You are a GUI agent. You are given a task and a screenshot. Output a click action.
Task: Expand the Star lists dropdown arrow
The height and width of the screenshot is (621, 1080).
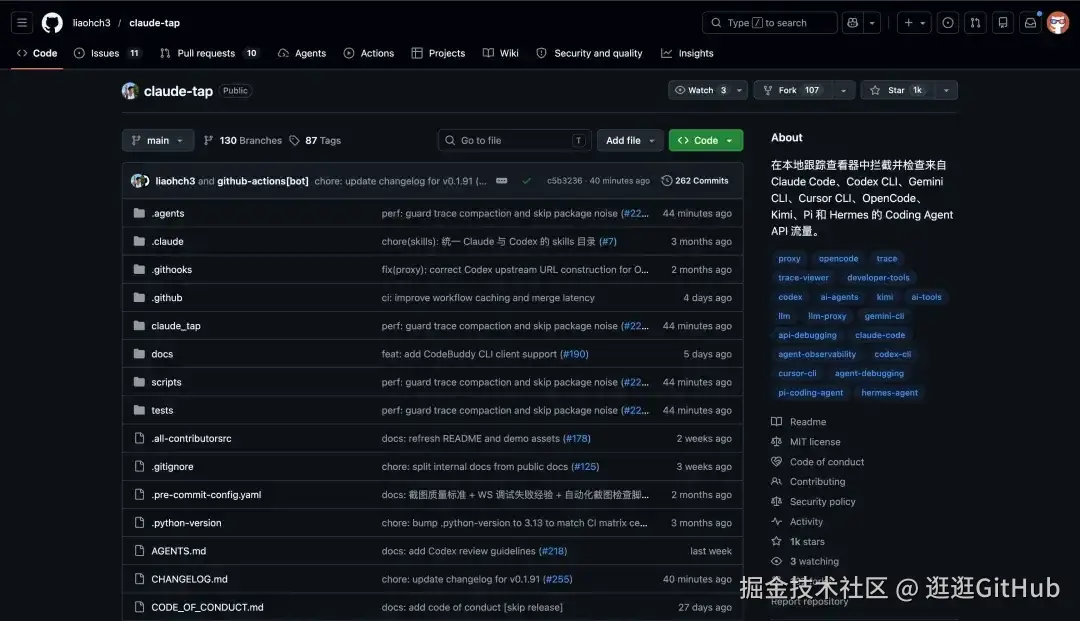coord(946,90)
